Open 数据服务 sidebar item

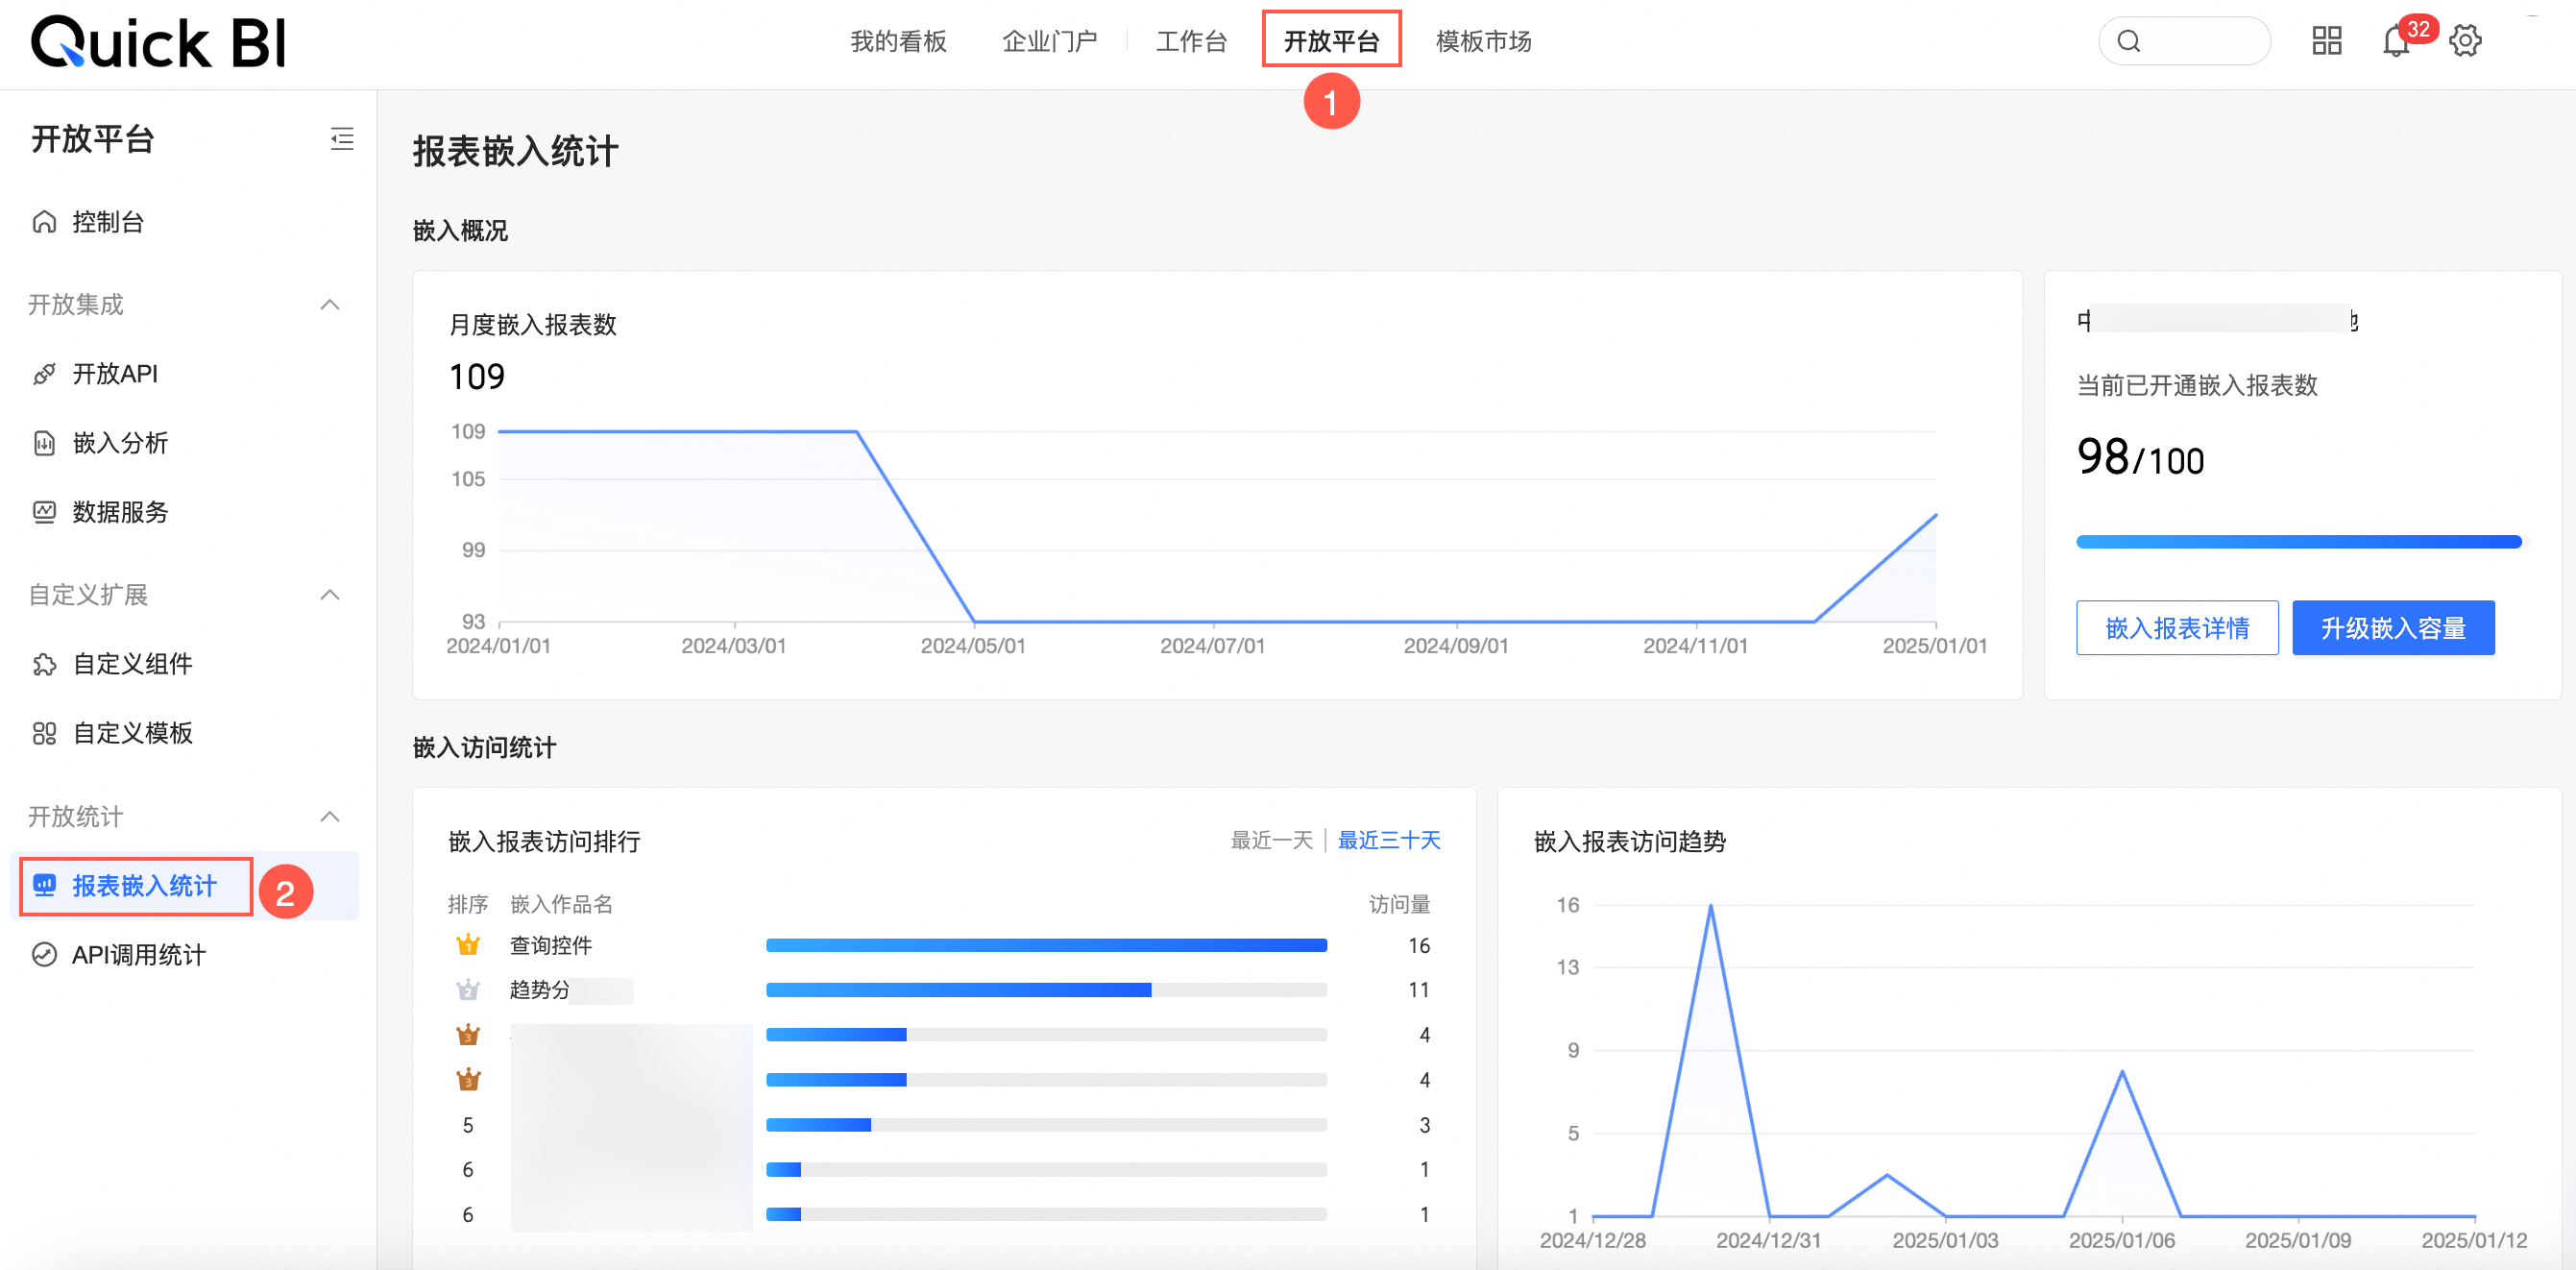pos(119,512)
